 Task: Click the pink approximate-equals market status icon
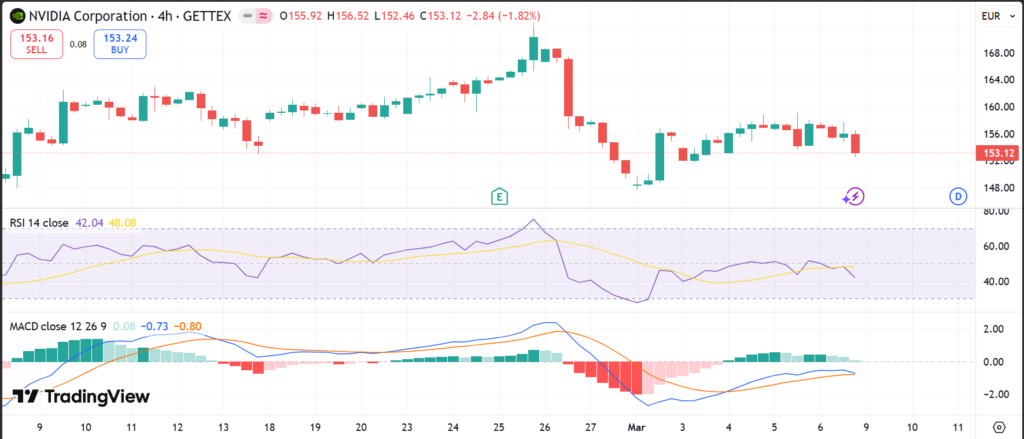click(262, 17)
